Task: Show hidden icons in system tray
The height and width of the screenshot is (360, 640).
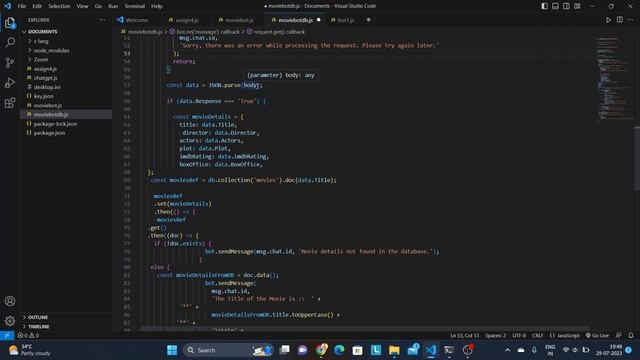Action: (507, 350)
